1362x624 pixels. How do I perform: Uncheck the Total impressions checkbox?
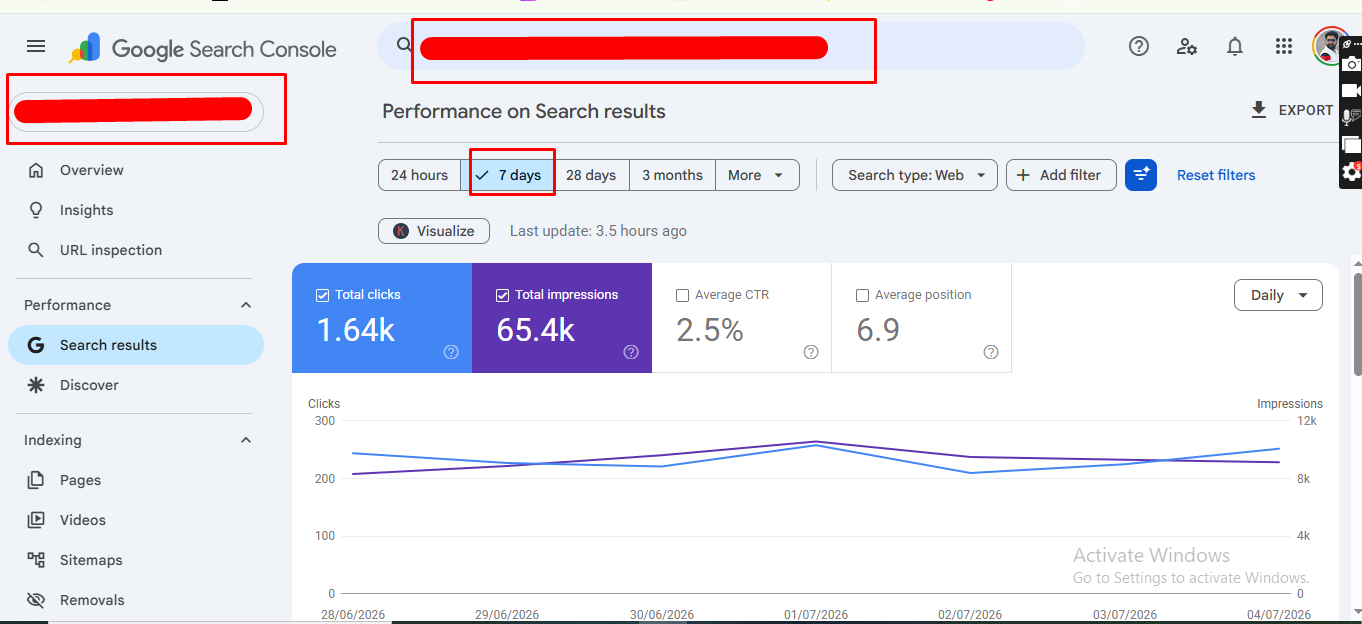click(502, 295)
